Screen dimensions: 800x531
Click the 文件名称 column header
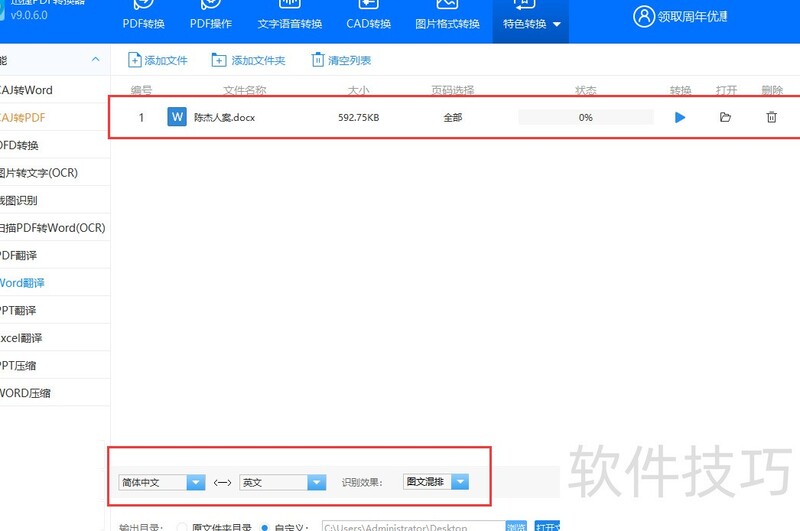coord(245,90)
